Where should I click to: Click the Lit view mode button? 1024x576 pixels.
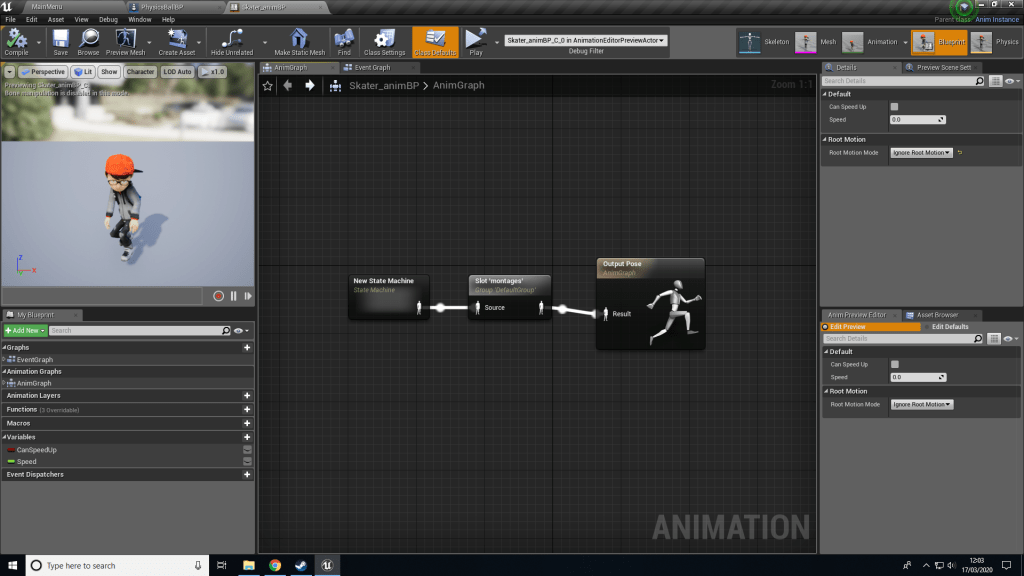click(83, 72)
